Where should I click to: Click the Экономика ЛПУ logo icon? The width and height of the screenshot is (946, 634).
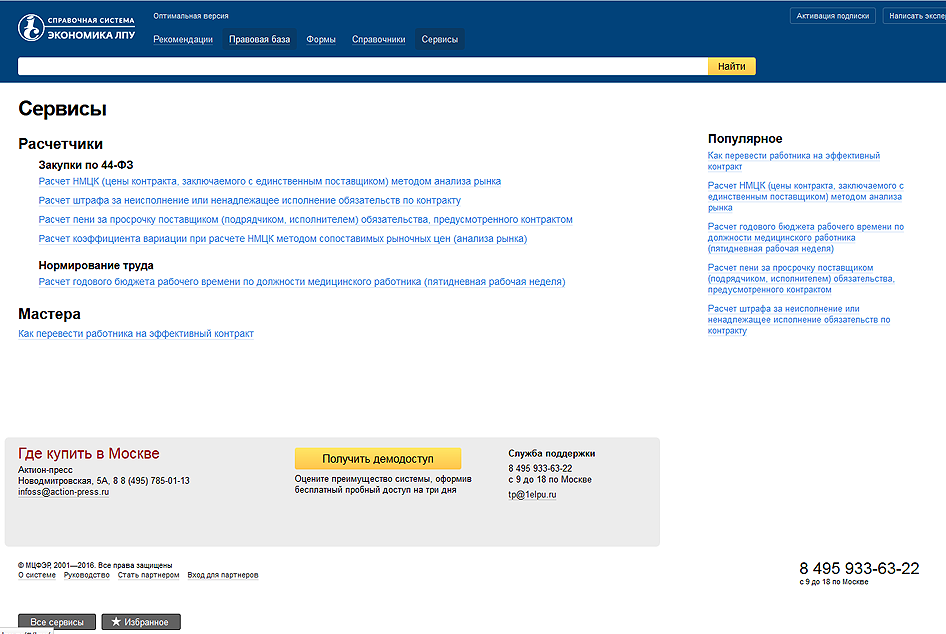31,28
